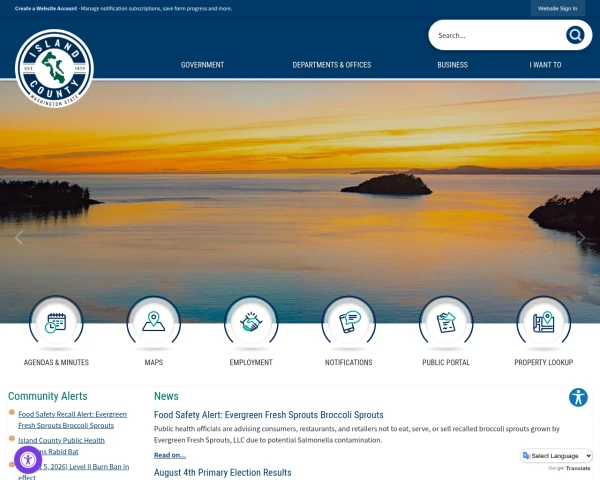Image resolution: width=600 pixels, height=480 pixels.
Task: Open the Government menu
Action: coord(202,65)
